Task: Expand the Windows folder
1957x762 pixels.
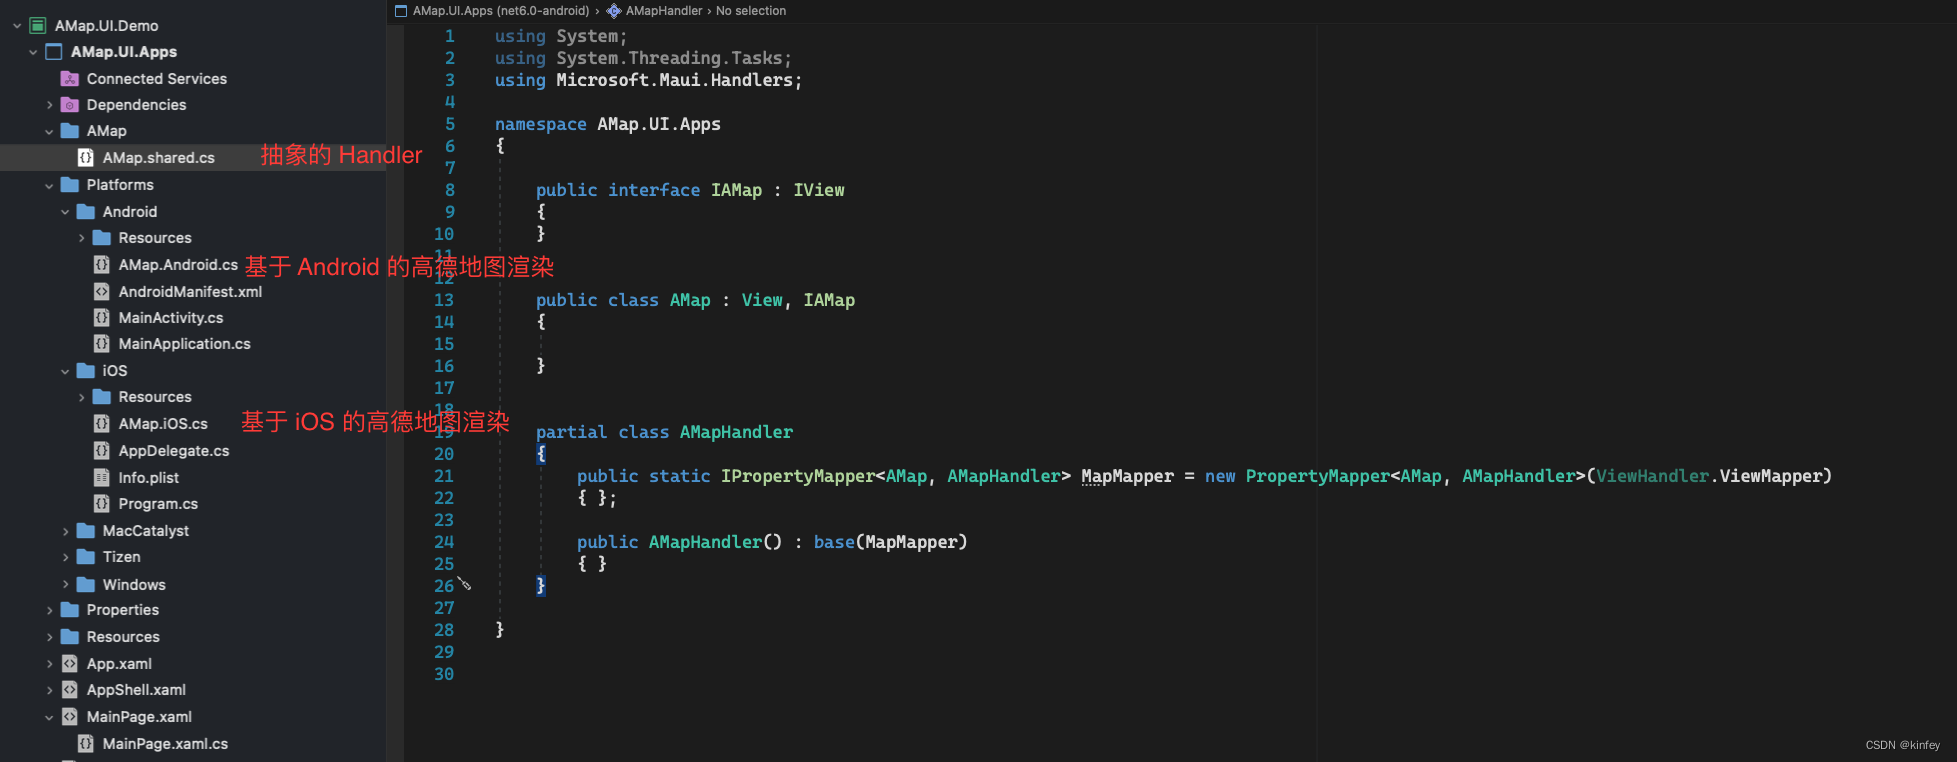Action: [x=65, y=585]
